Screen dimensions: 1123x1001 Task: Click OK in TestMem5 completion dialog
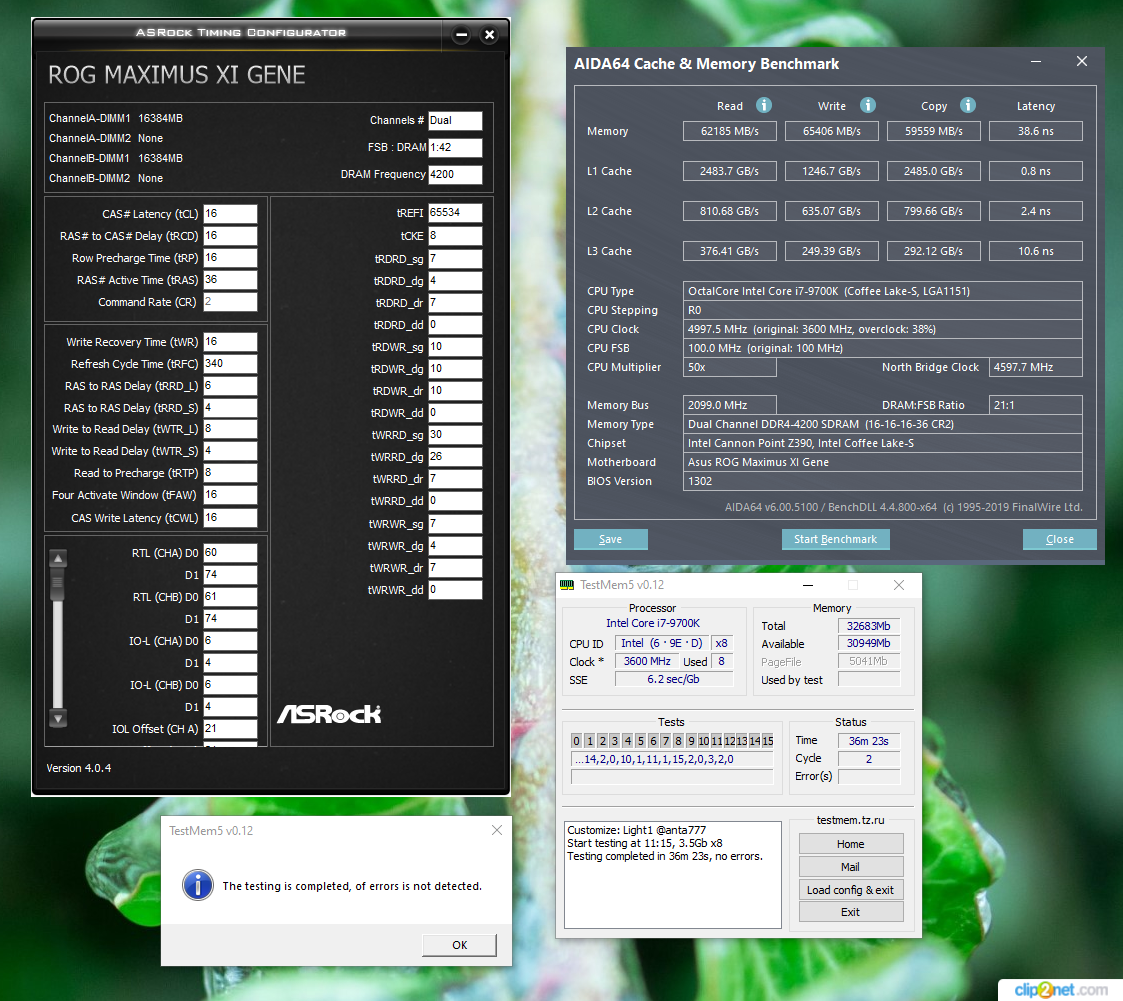coord(459,945)
